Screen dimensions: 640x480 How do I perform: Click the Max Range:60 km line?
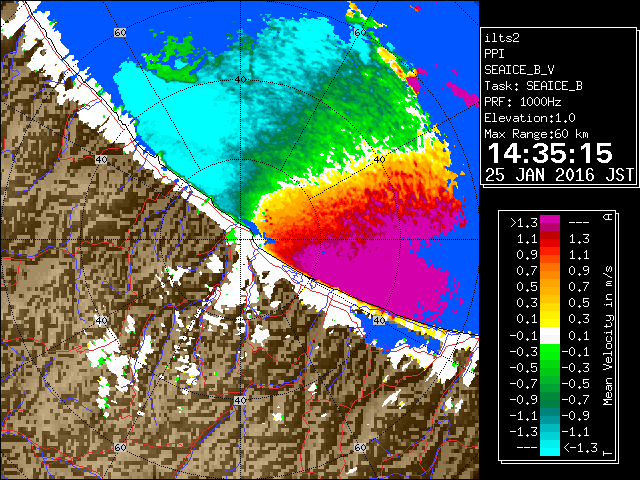click(x=536, y=134)
